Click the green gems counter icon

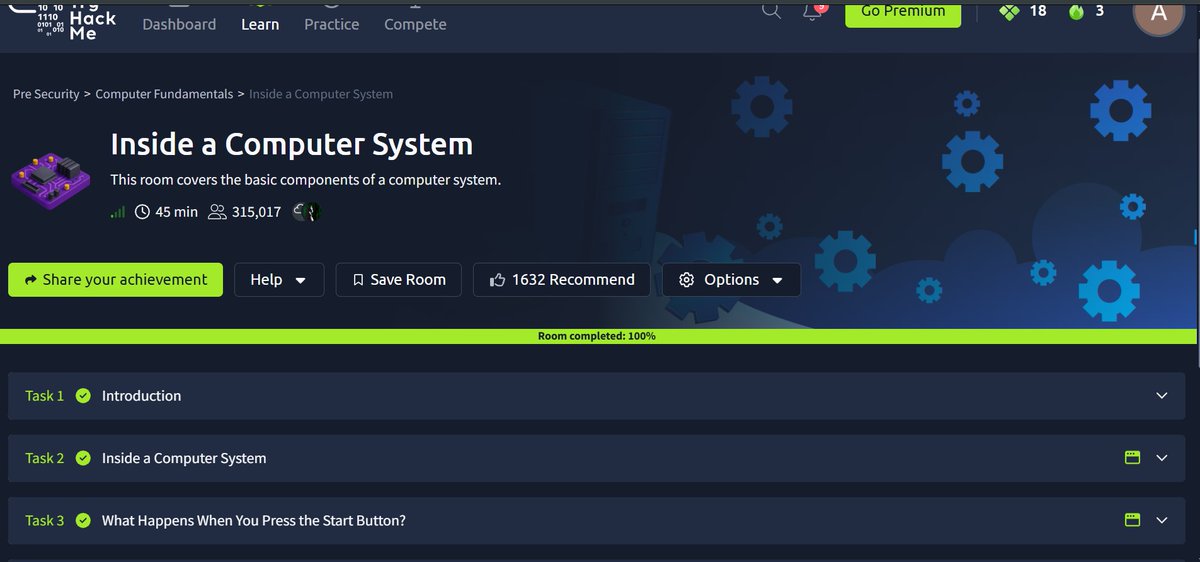pos(1009,11)
